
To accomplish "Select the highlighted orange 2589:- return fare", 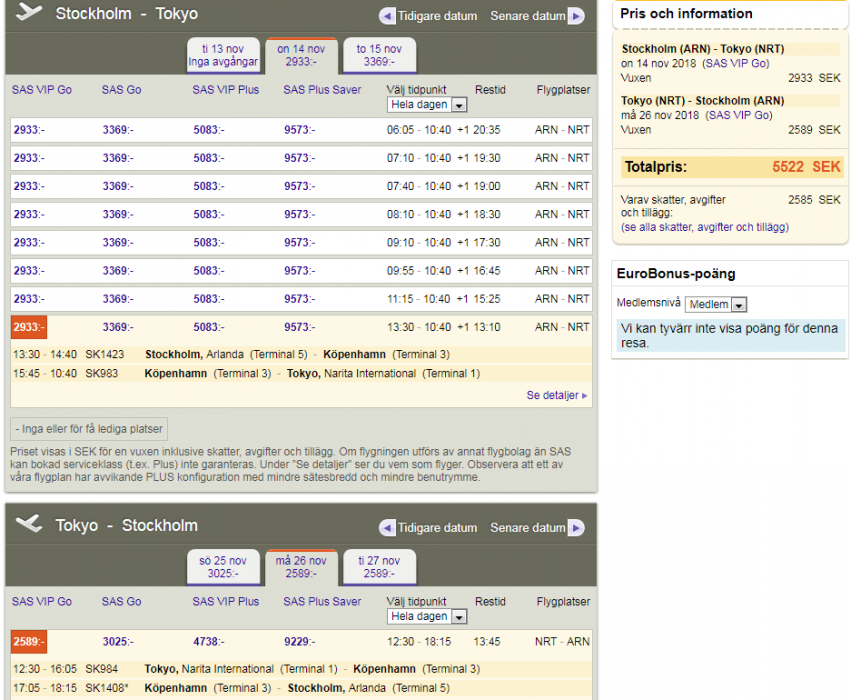I will (x=29, y=641).
